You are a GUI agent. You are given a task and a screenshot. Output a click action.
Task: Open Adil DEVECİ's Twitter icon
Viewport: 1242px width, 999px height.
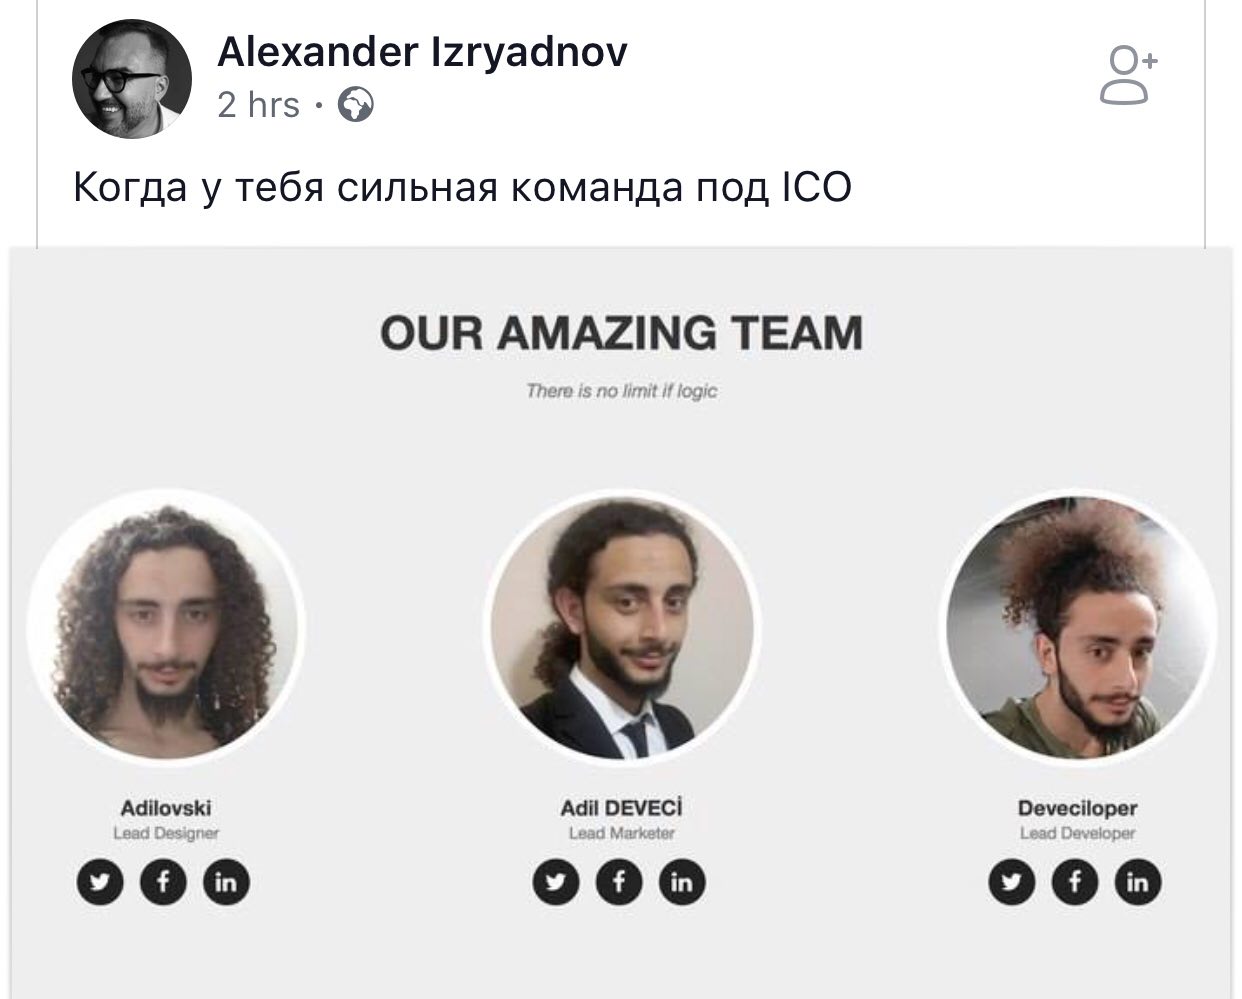[x=557, y=883]
